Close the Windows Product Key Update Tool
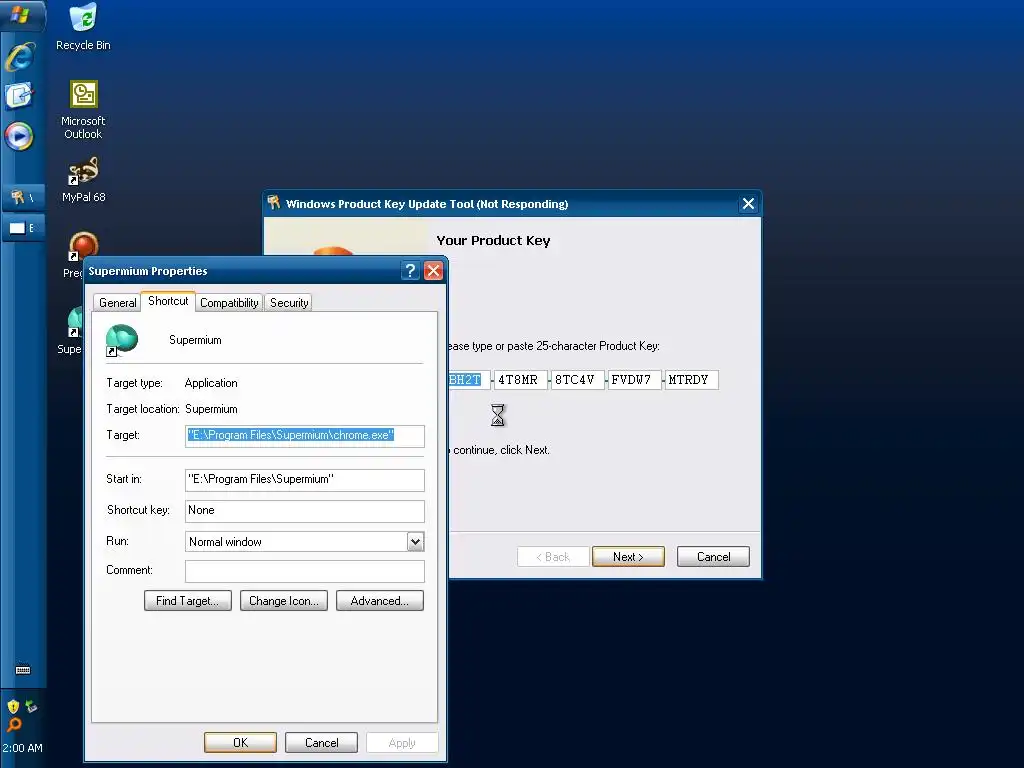 click(x=748, y=204)
